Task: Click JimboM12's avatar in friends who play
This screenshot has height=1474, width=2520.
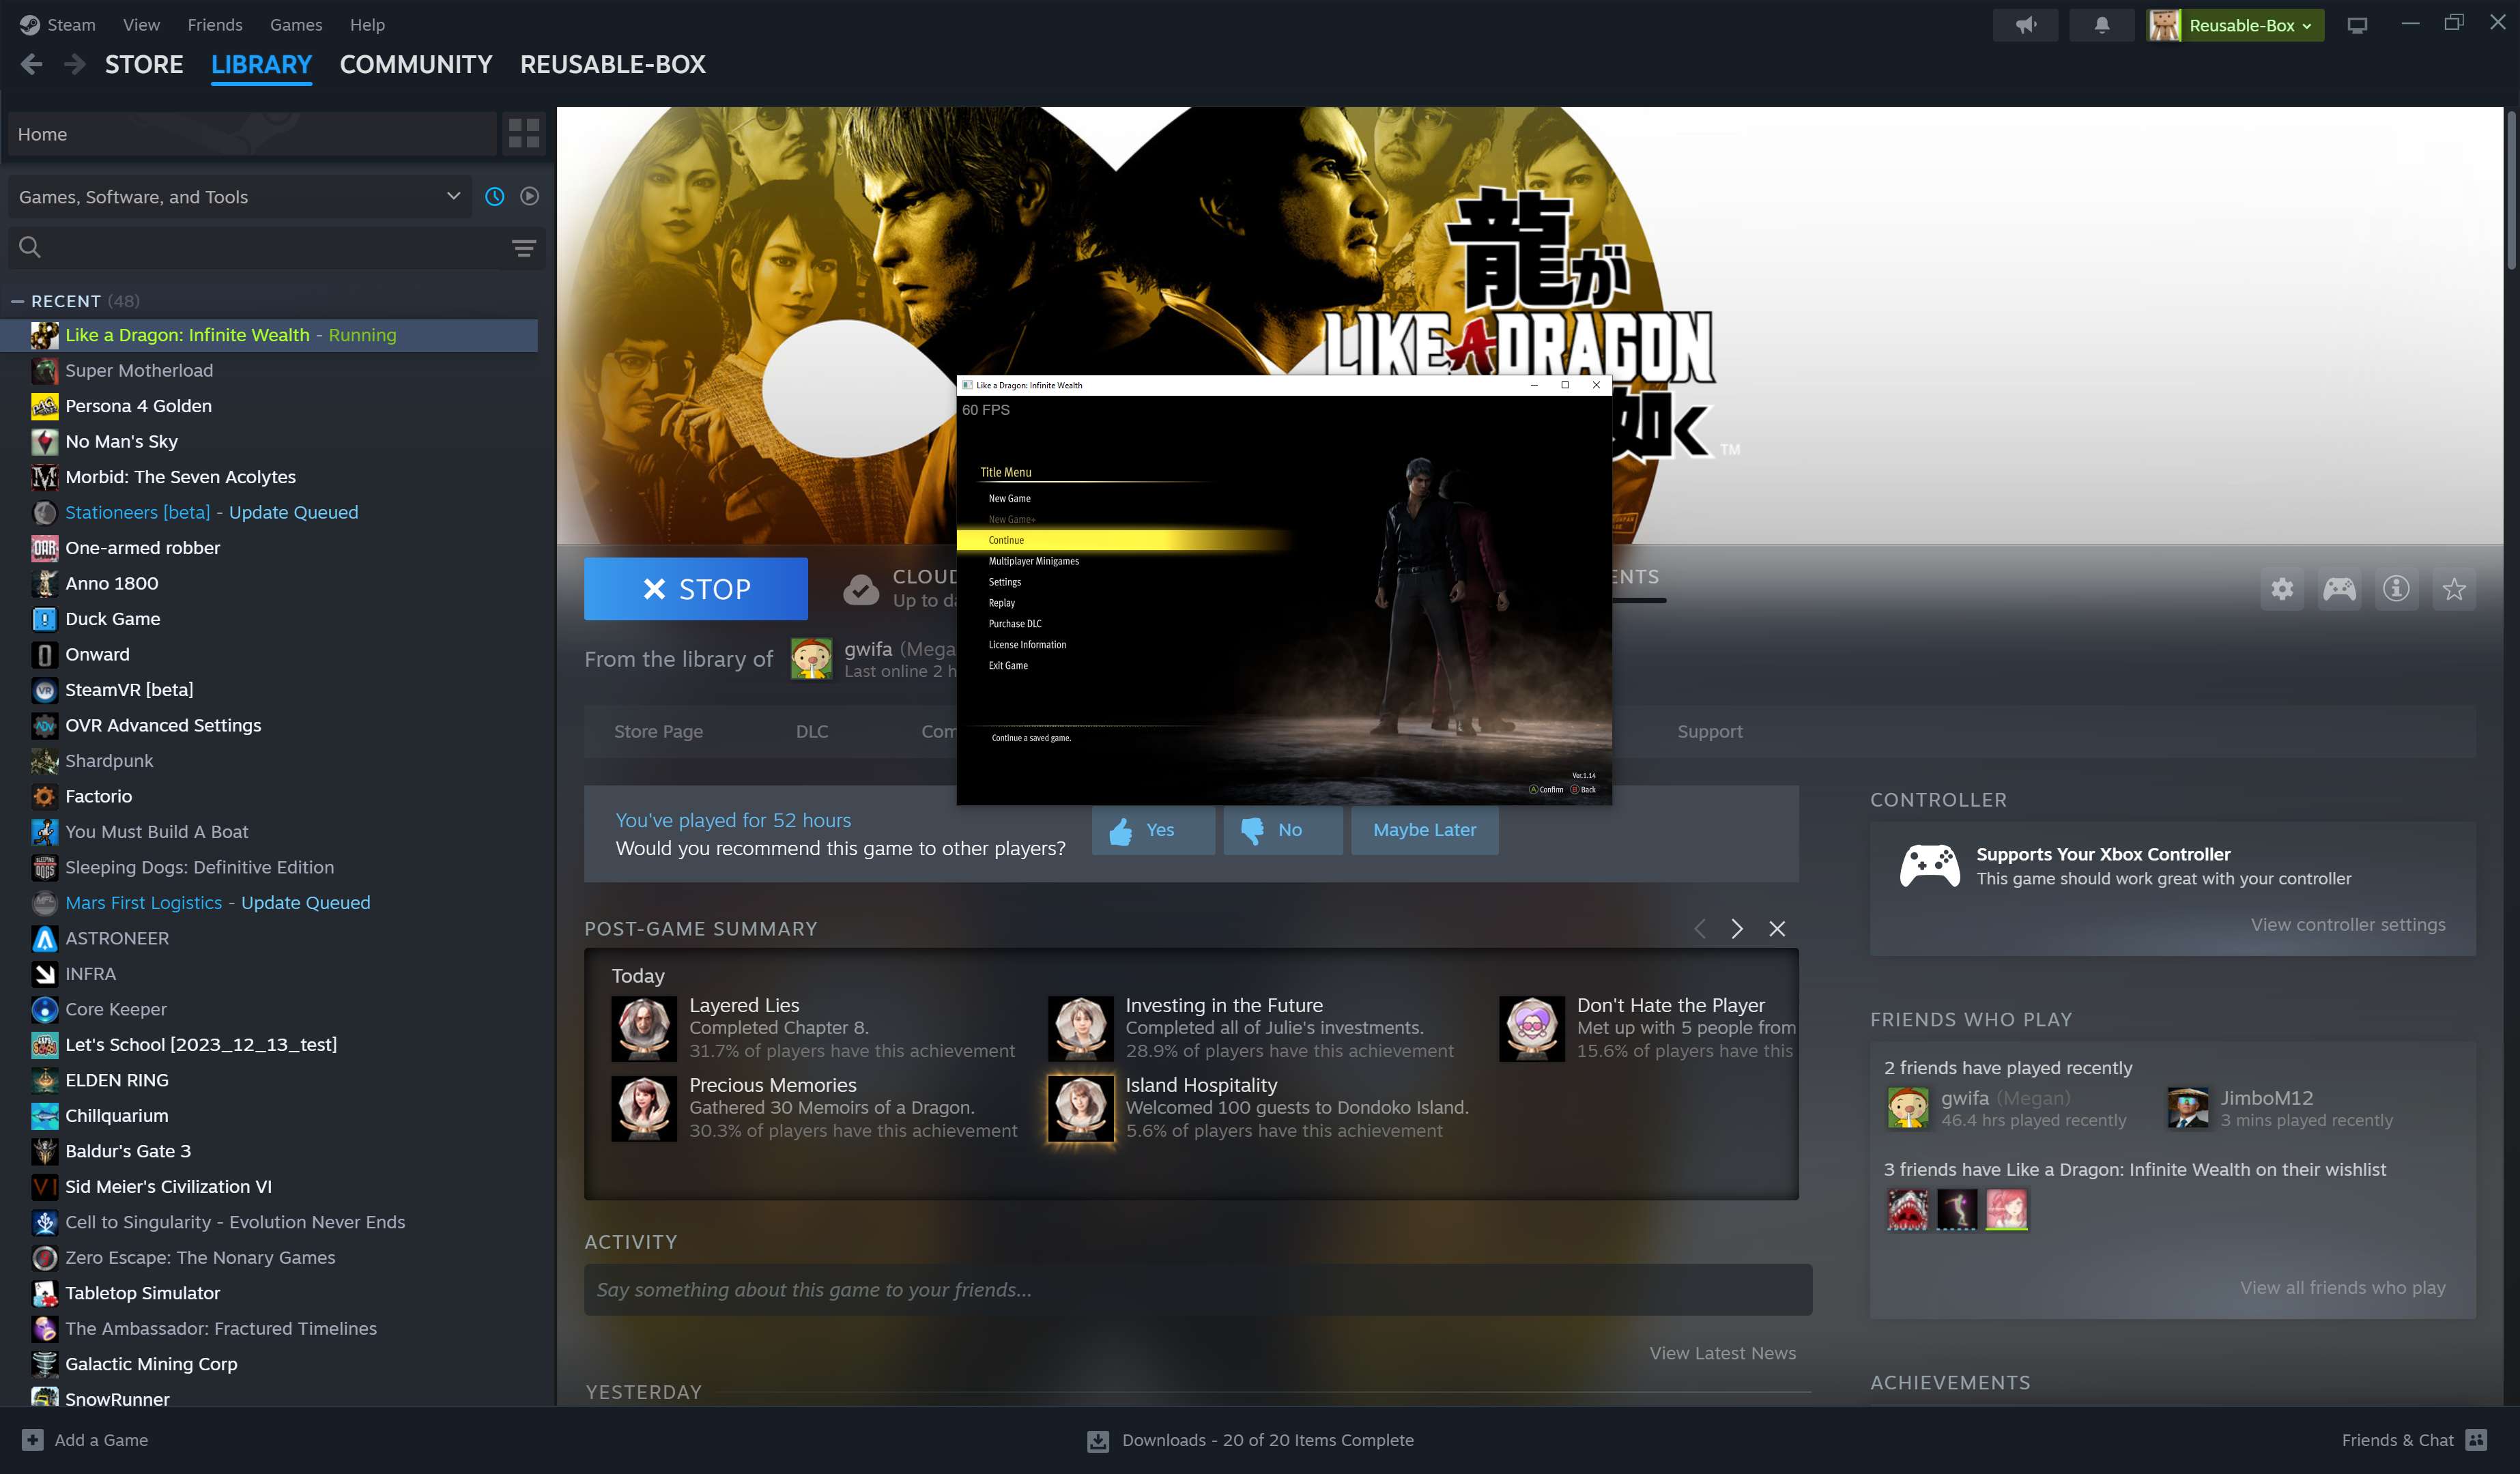Action: (x=2187, y=1108)
